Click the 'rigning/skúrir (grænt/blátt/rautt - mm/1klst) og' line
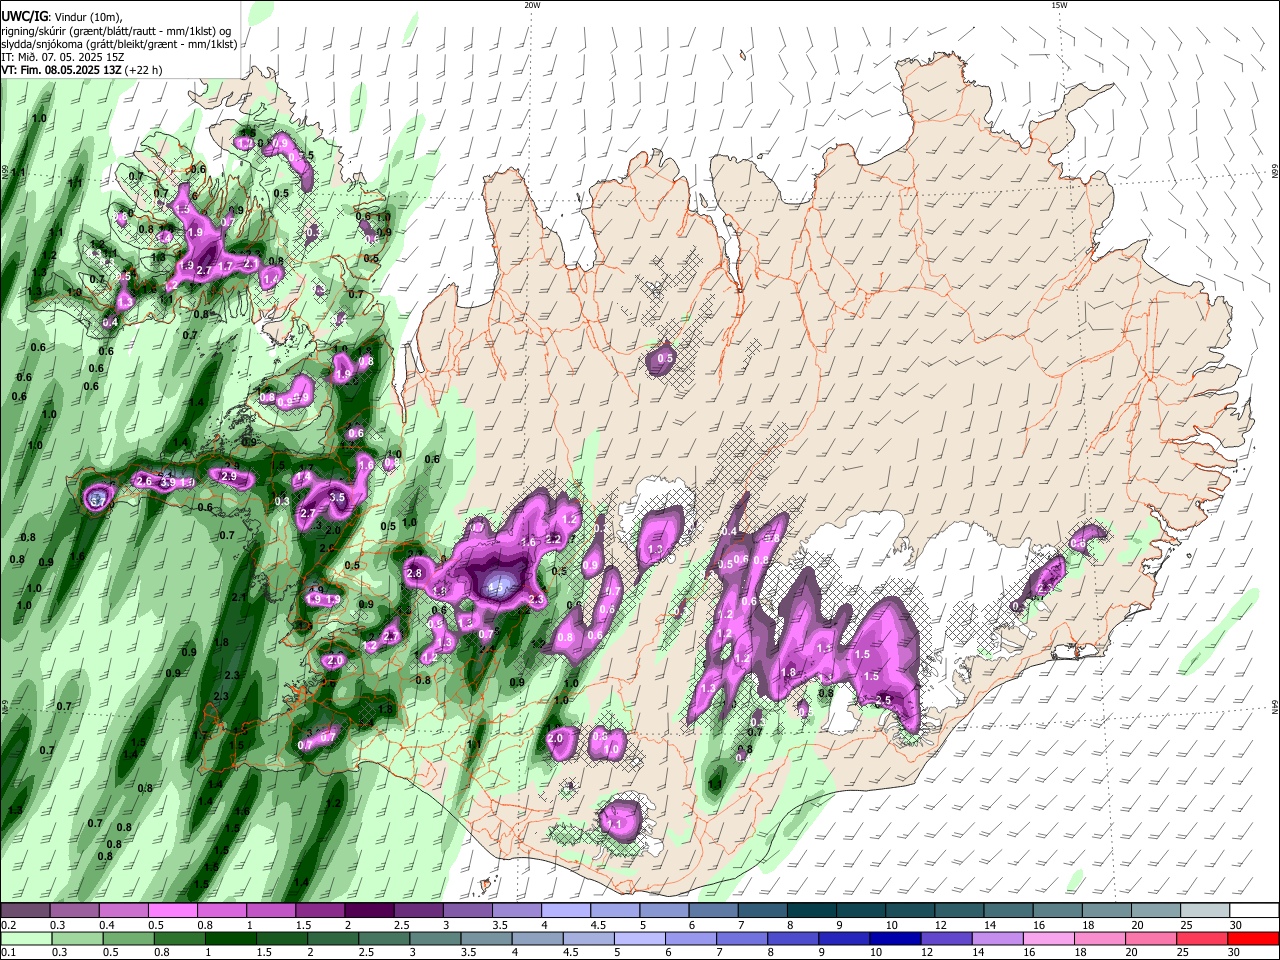1280x960 pixels. [x=116, y=31]
